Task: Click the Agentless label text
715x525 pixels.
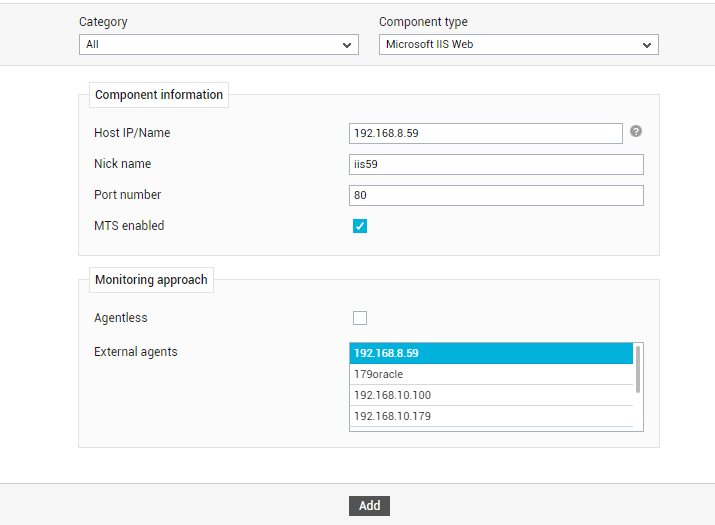Action: pyautogui.click(x=121, y=318)
